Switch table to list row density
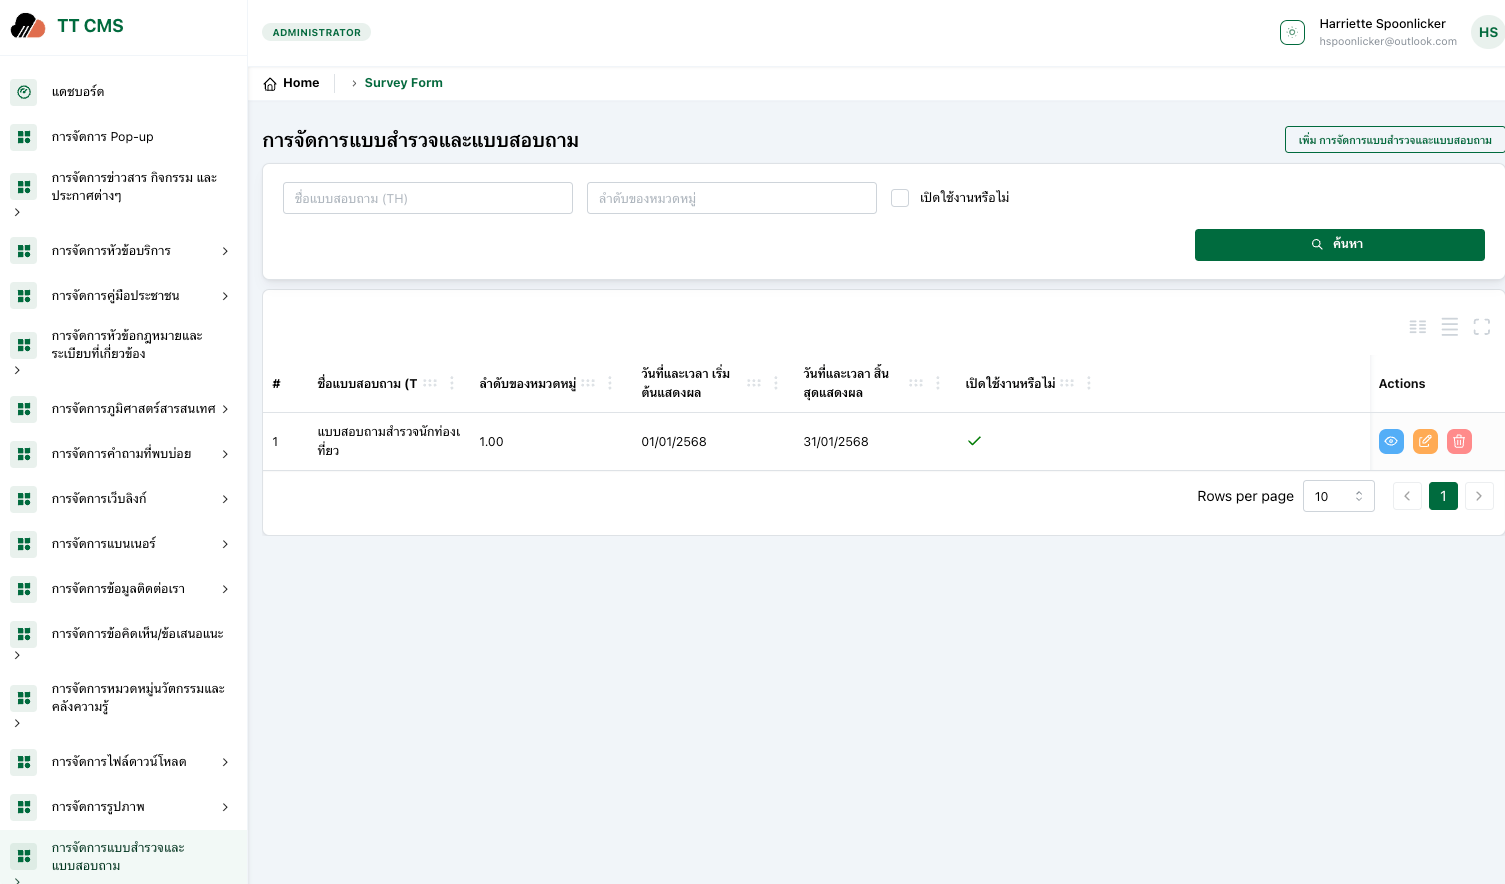1505x884 pixels. (x=1450, y=327)
